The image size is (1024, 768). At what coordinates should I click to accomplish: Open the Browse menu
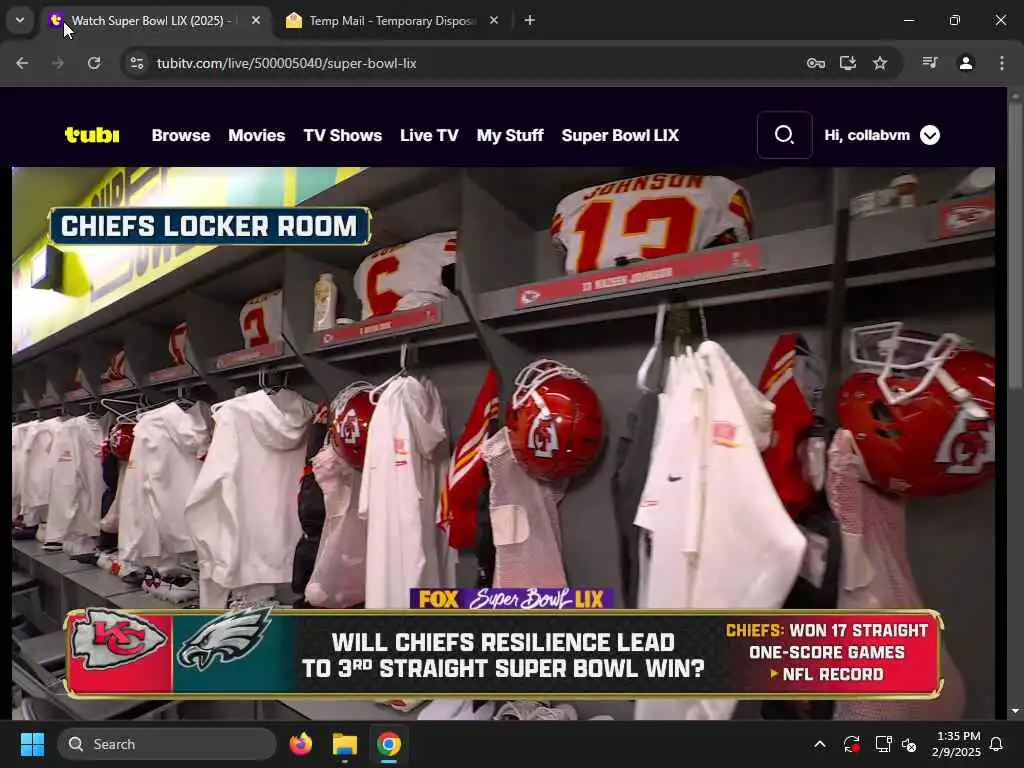click(181, 135)
